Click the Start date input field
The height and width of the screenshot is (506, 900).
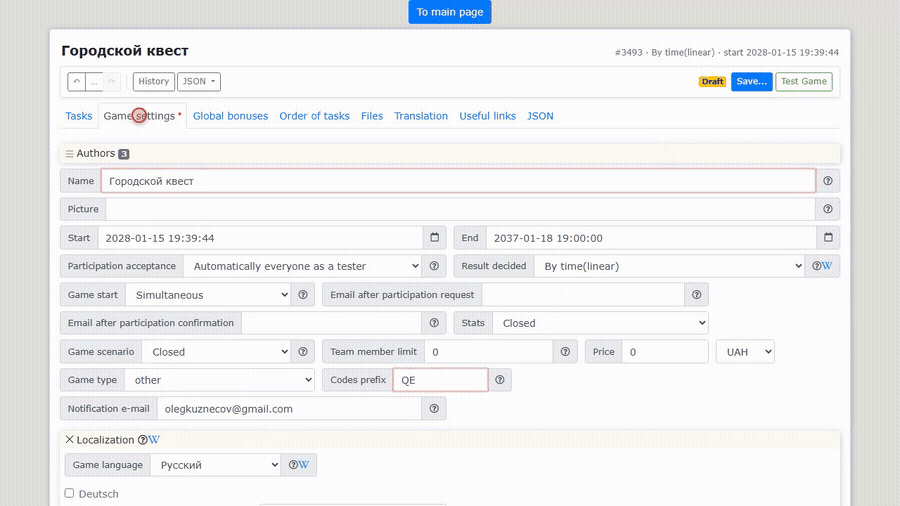[261, 238]
